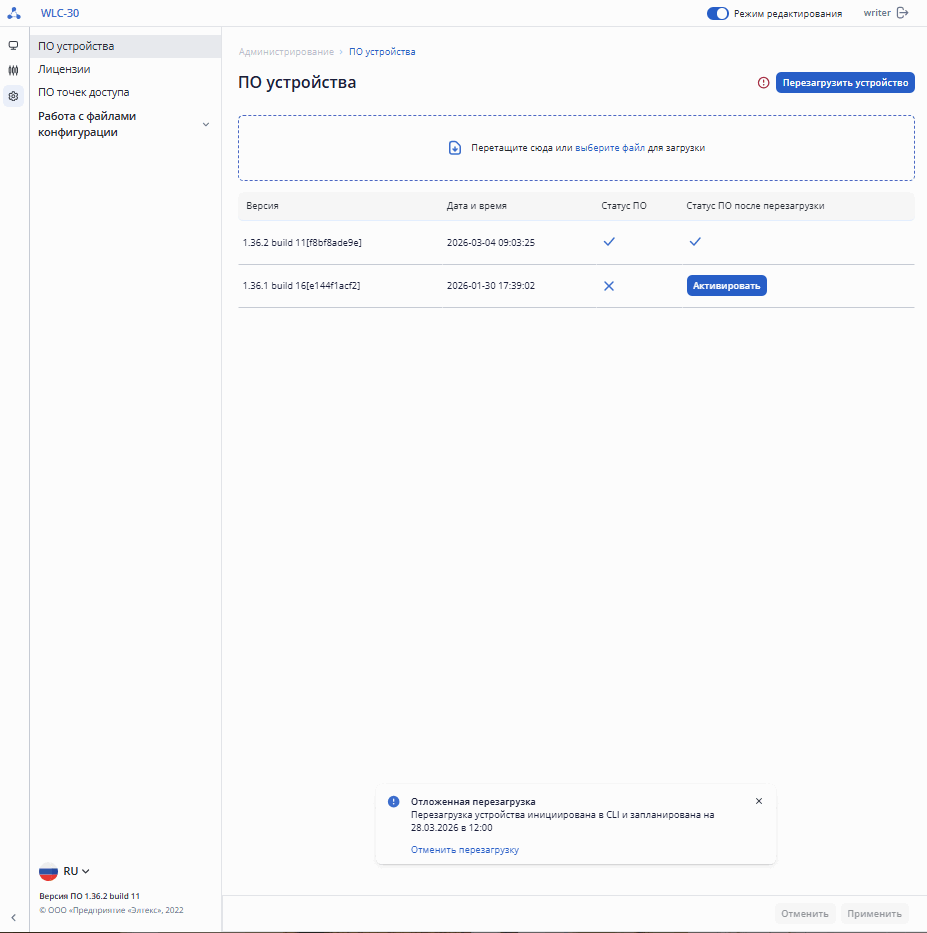Toggle the Режим редактирования switch

[717, 14]
